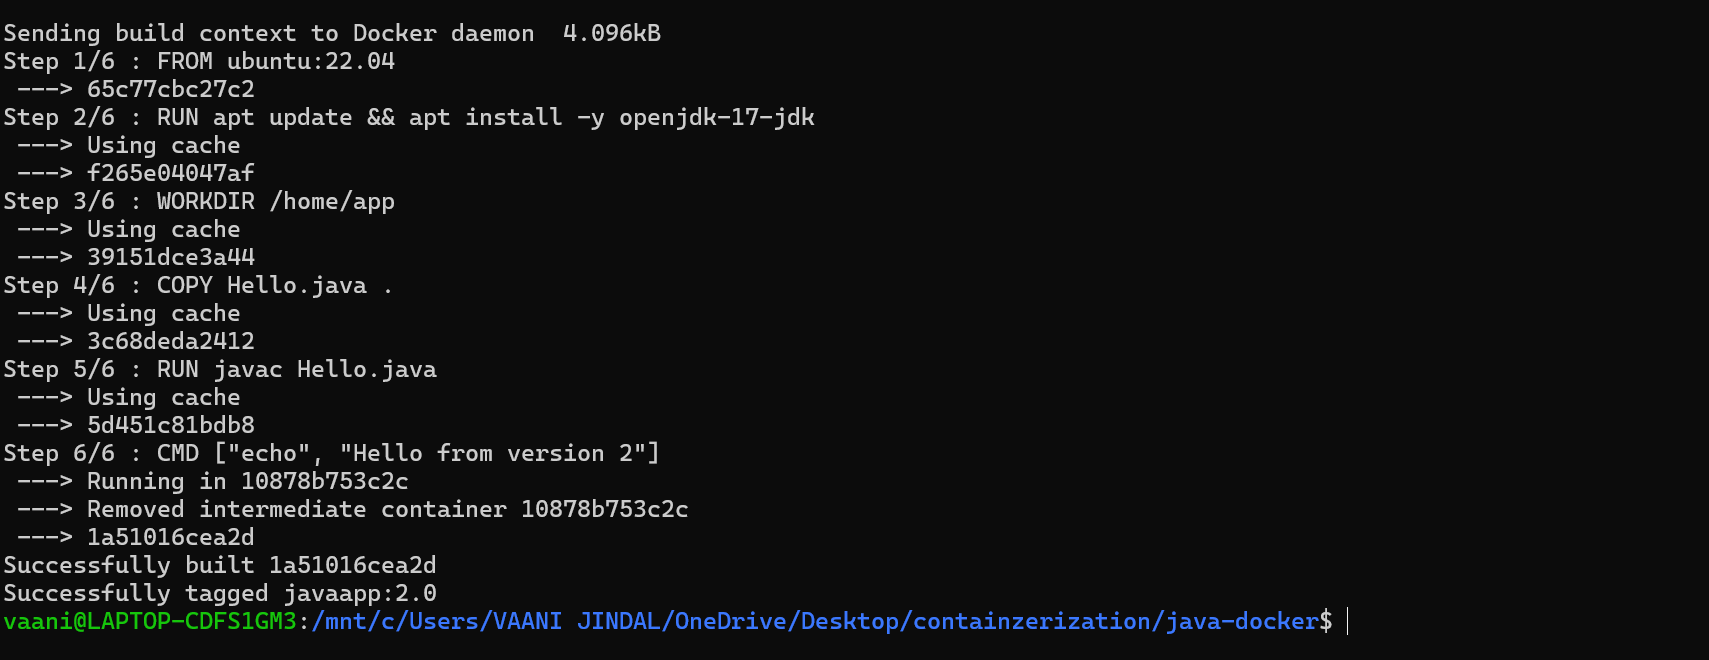Click the terminal prompt cursor at the end
This screenshot has width=1709, height=660.
point(1347,621)
